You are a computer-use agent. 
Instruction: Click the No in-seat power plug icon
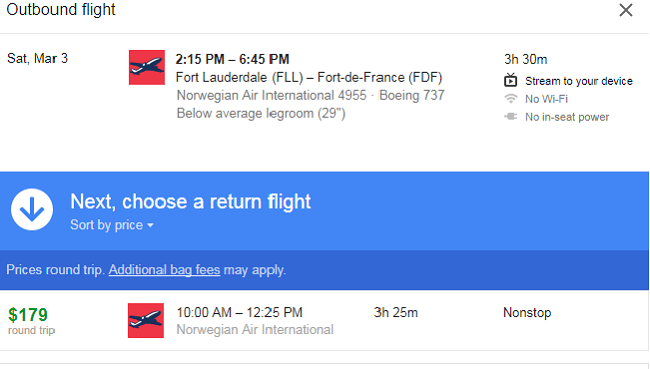click(x=511, y=117)
